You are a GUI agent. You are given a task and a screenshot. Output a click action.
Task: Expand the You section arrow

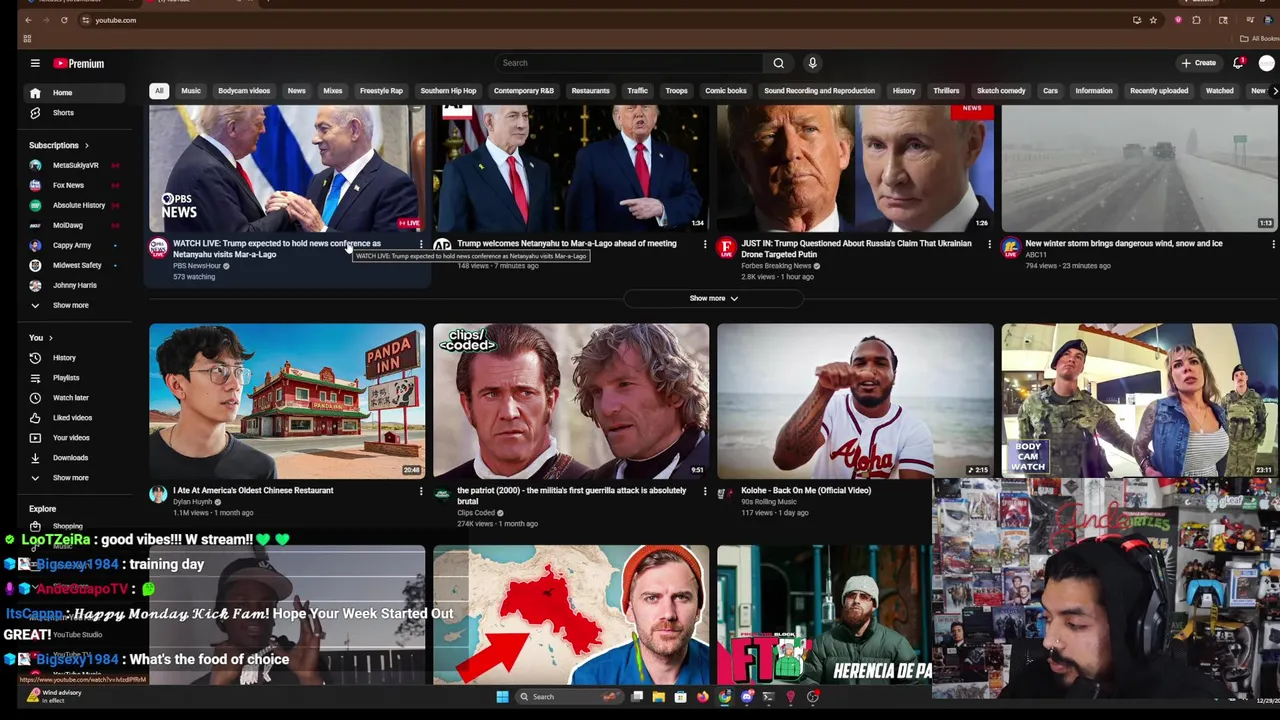pyautogui.click(x=50, y=338)
